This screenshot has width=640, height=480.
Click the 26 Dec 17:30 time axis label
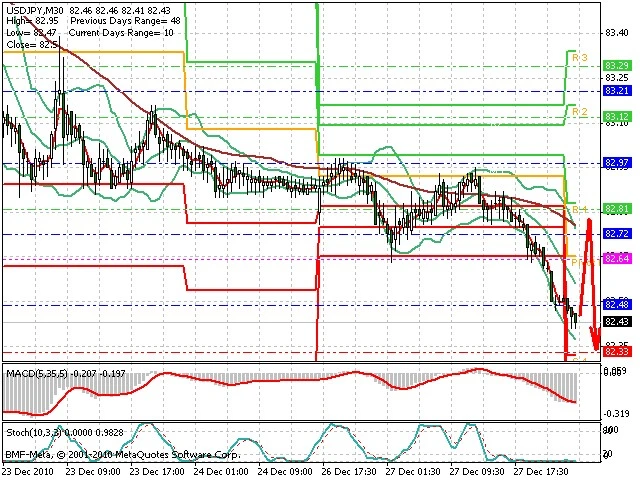click(x=349, y=471)
